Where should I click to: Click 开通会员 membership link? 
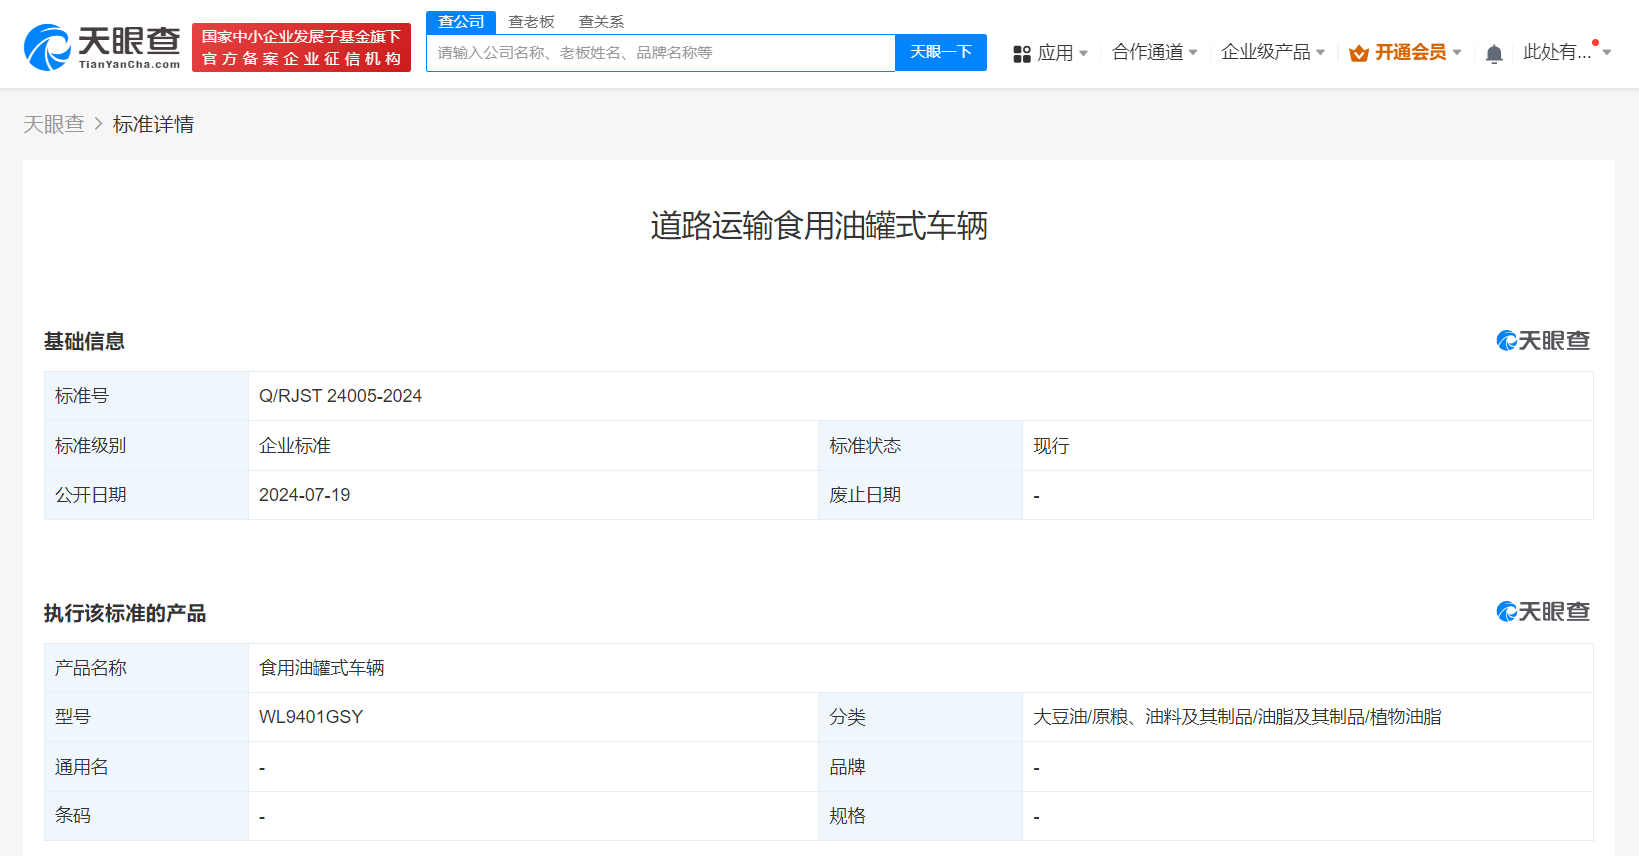[x=1410, y=52]
